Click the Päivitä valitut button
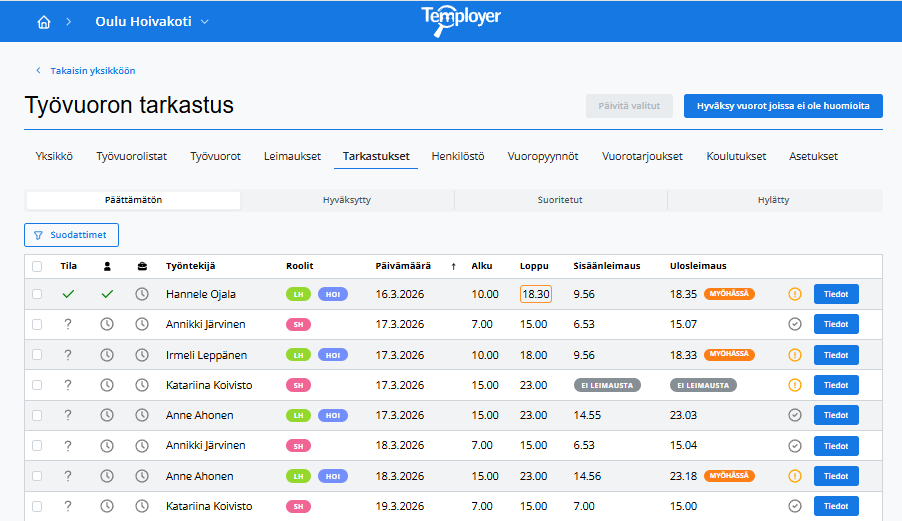 (629, 106)
